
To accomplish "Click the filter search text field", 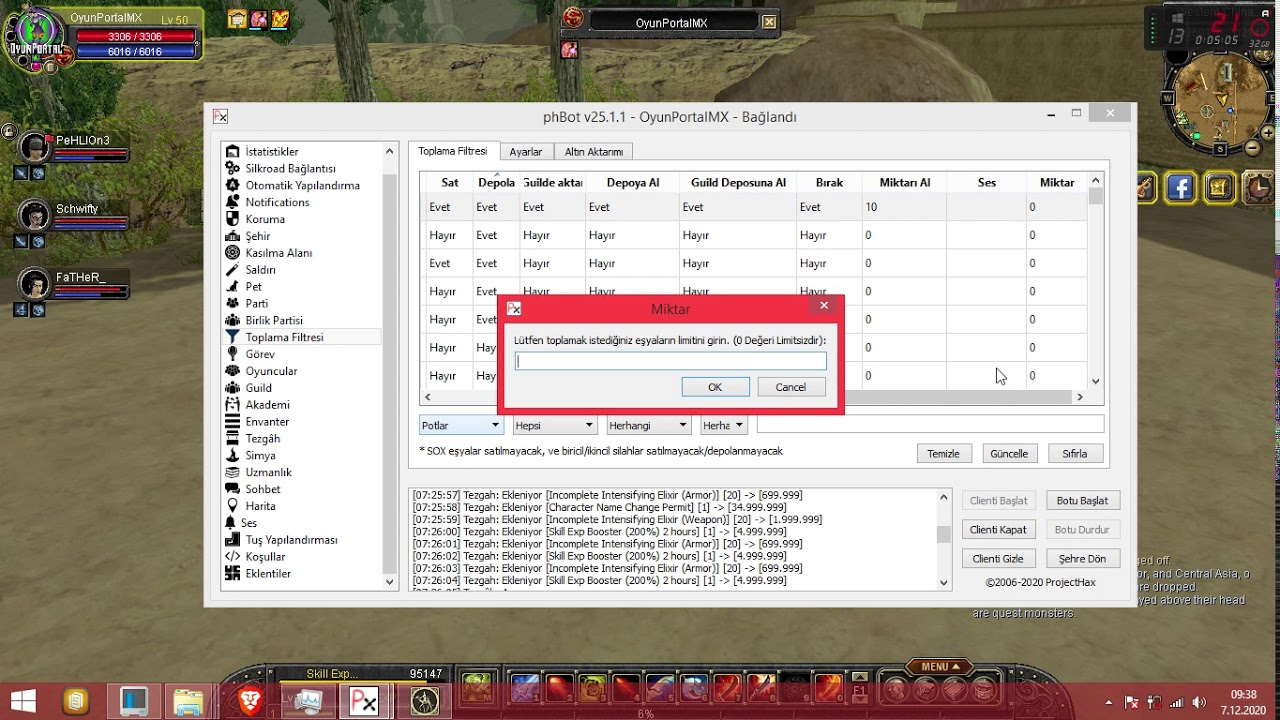I will coord(930,425).
